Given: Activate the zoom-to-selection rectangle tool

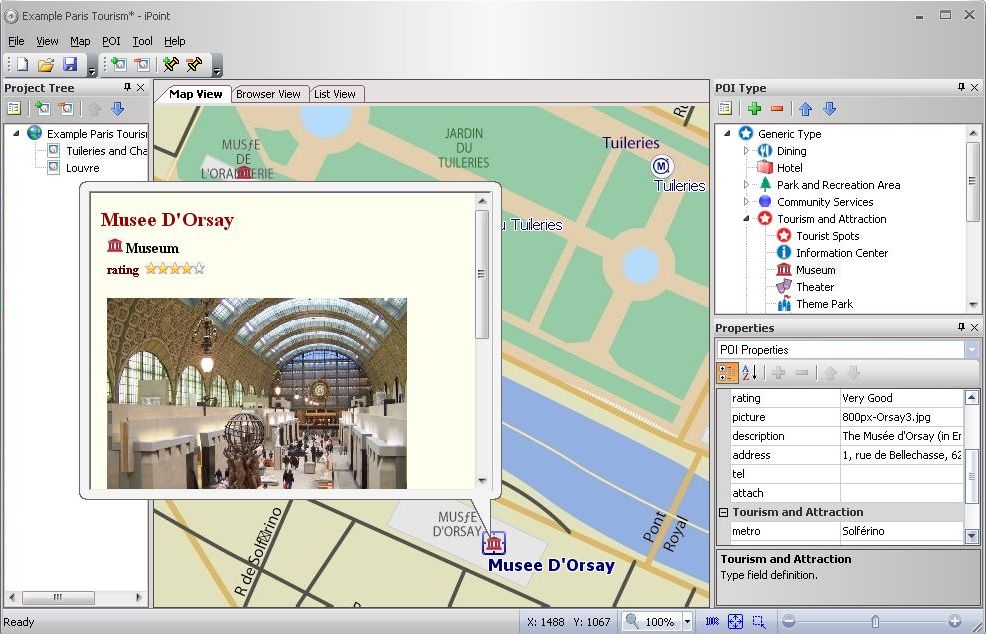Looking at the screenshot, I should tap(759, 621).
